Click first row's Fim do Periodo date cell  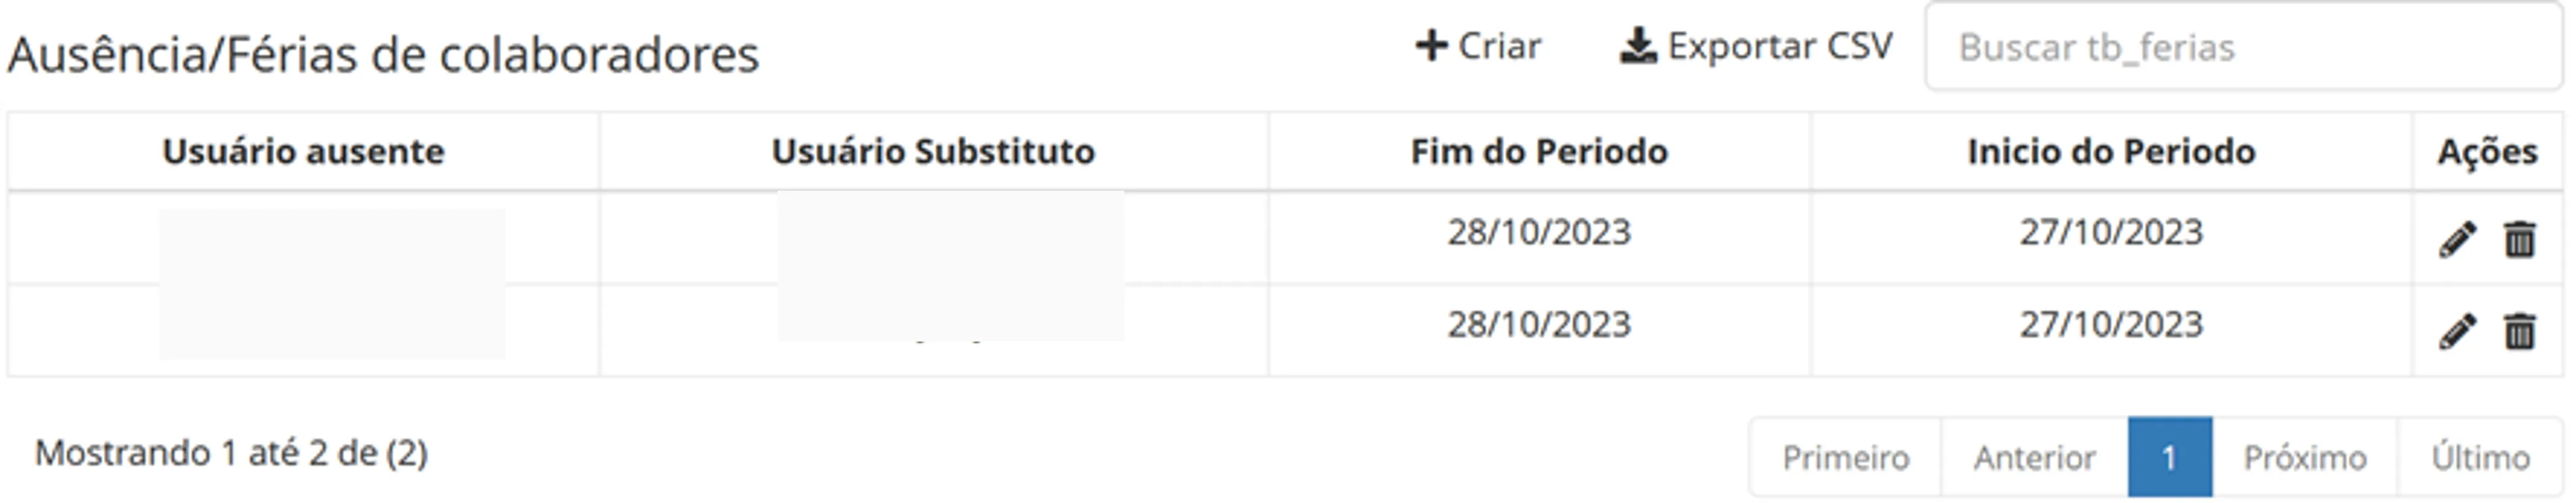click(1539, 233)
